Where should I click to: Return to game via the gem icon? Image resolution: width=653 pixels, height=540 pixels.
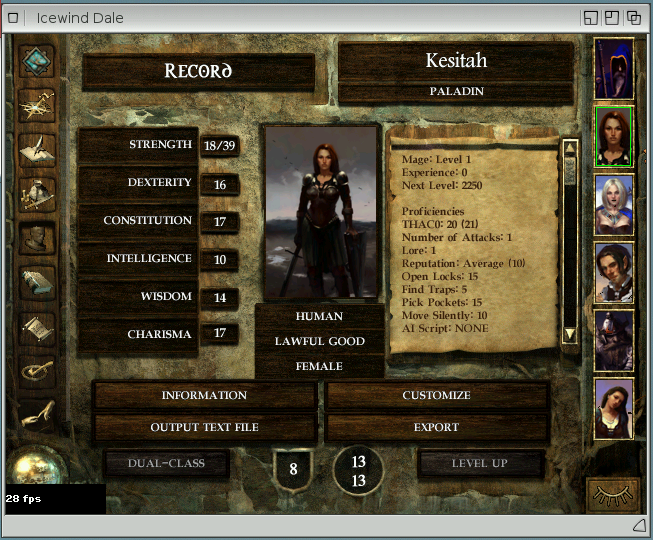pos(37,62)
